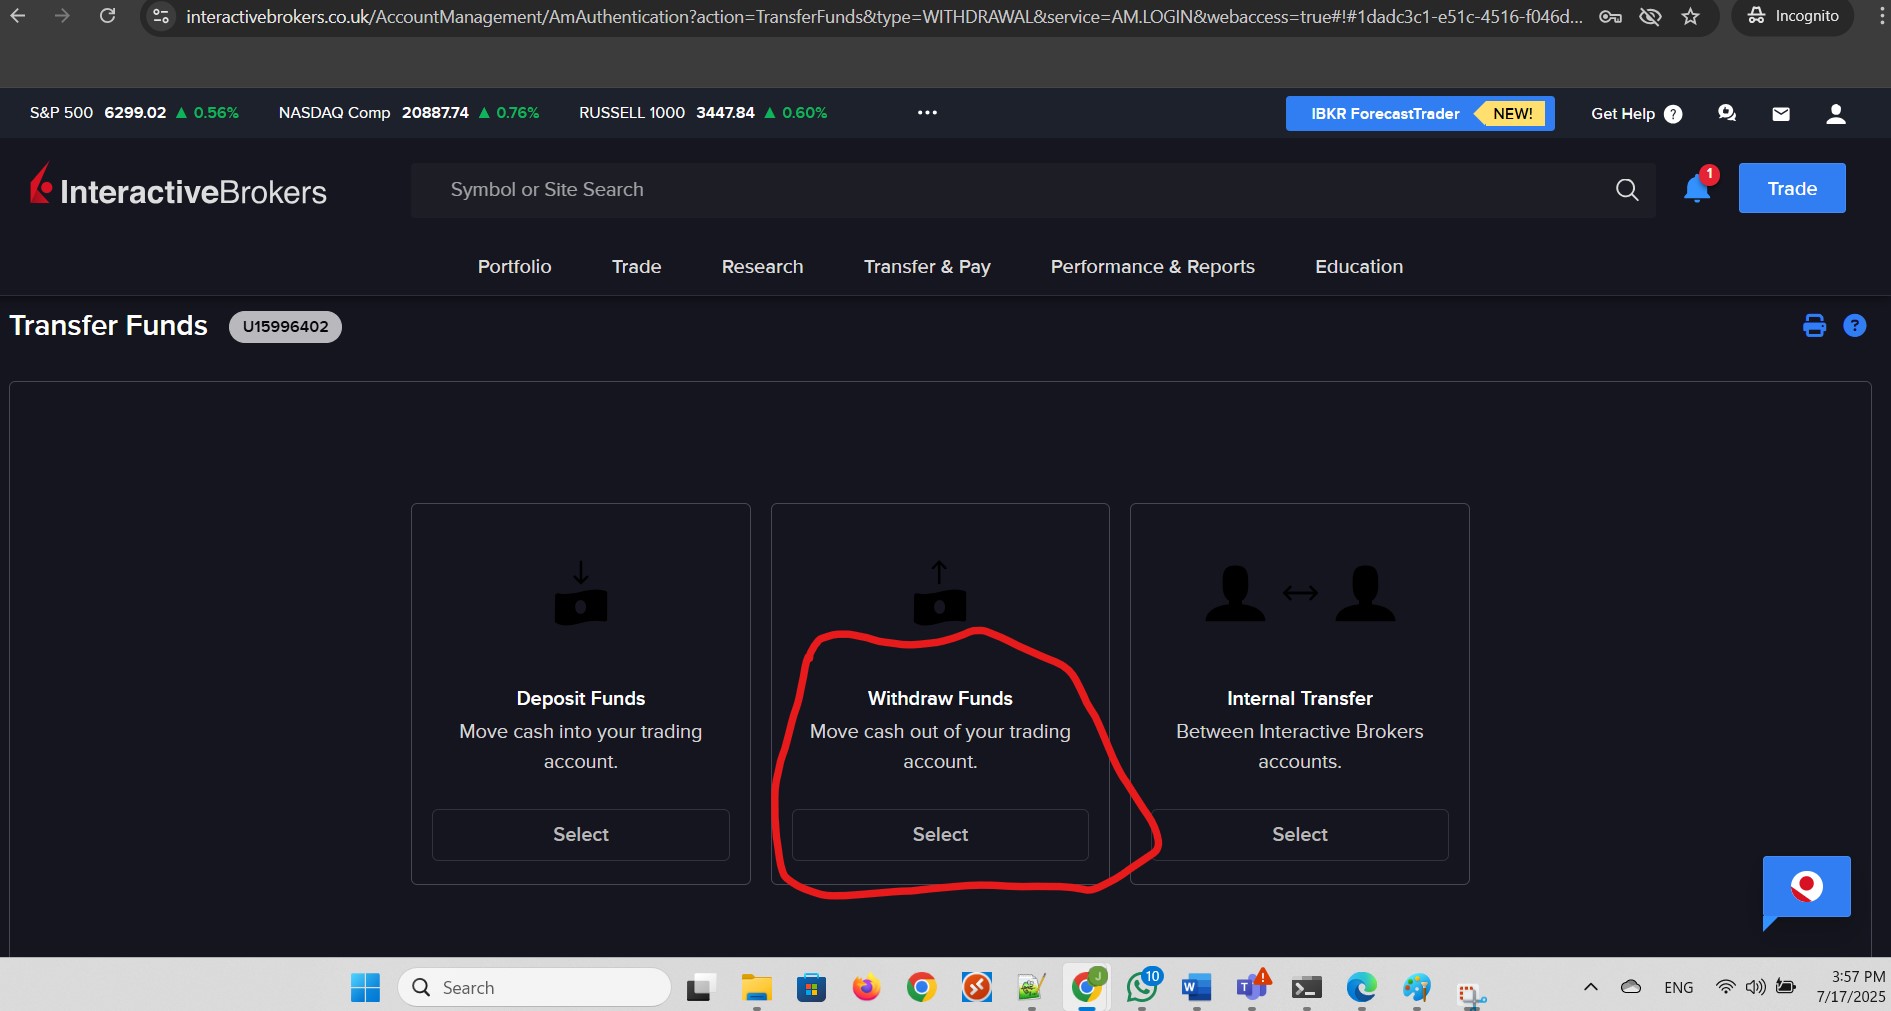Open Get Help question icon
Screen dimensions: 1891x1011
coord(1673,114)
